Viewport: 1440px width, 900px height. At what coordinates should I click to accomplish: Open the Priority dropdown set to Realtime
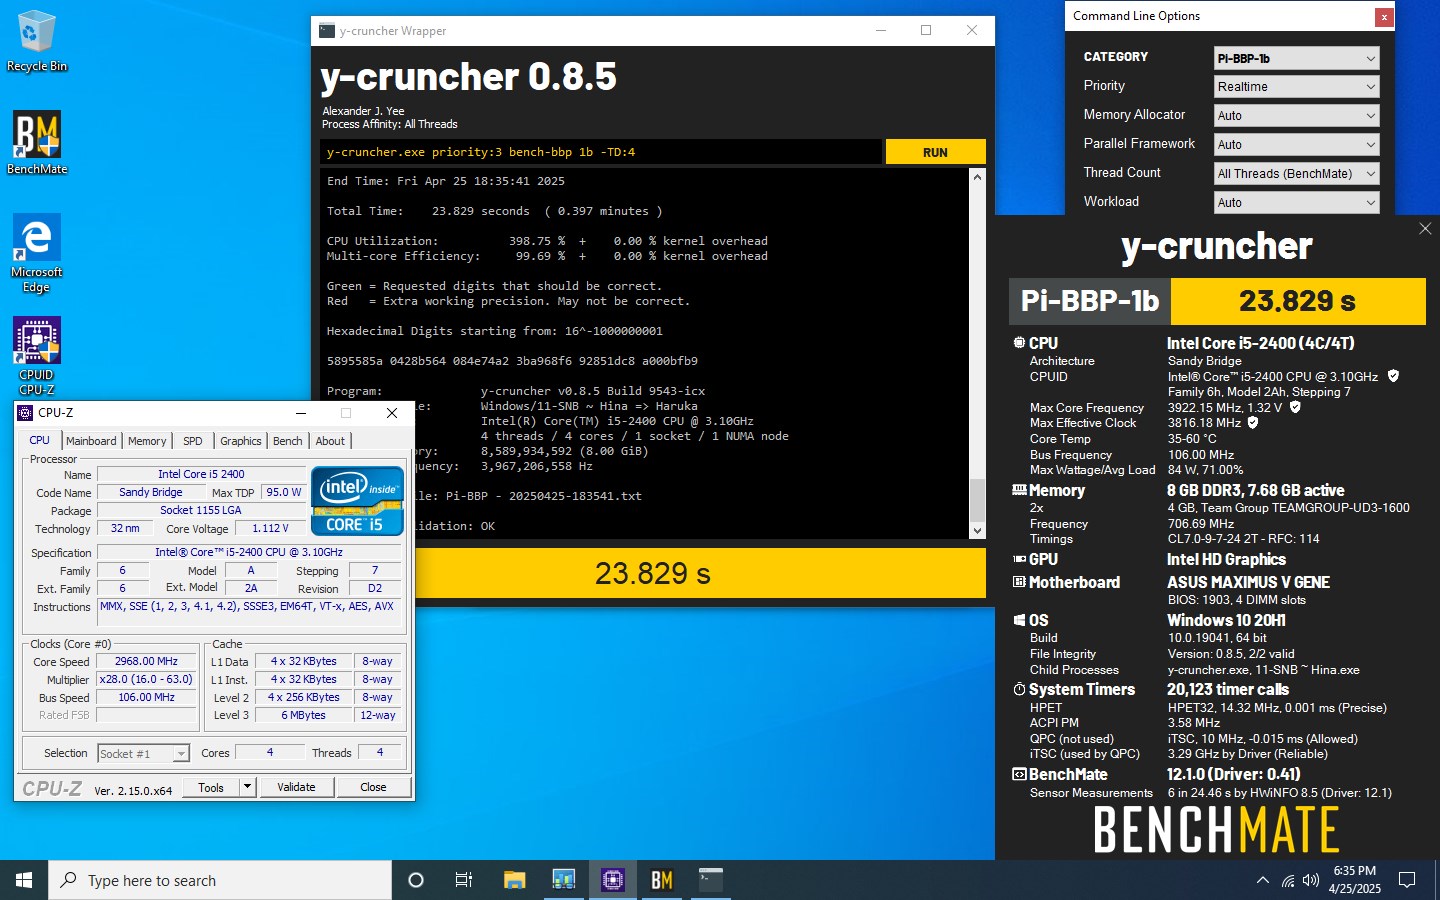(x=1297, y=87)
